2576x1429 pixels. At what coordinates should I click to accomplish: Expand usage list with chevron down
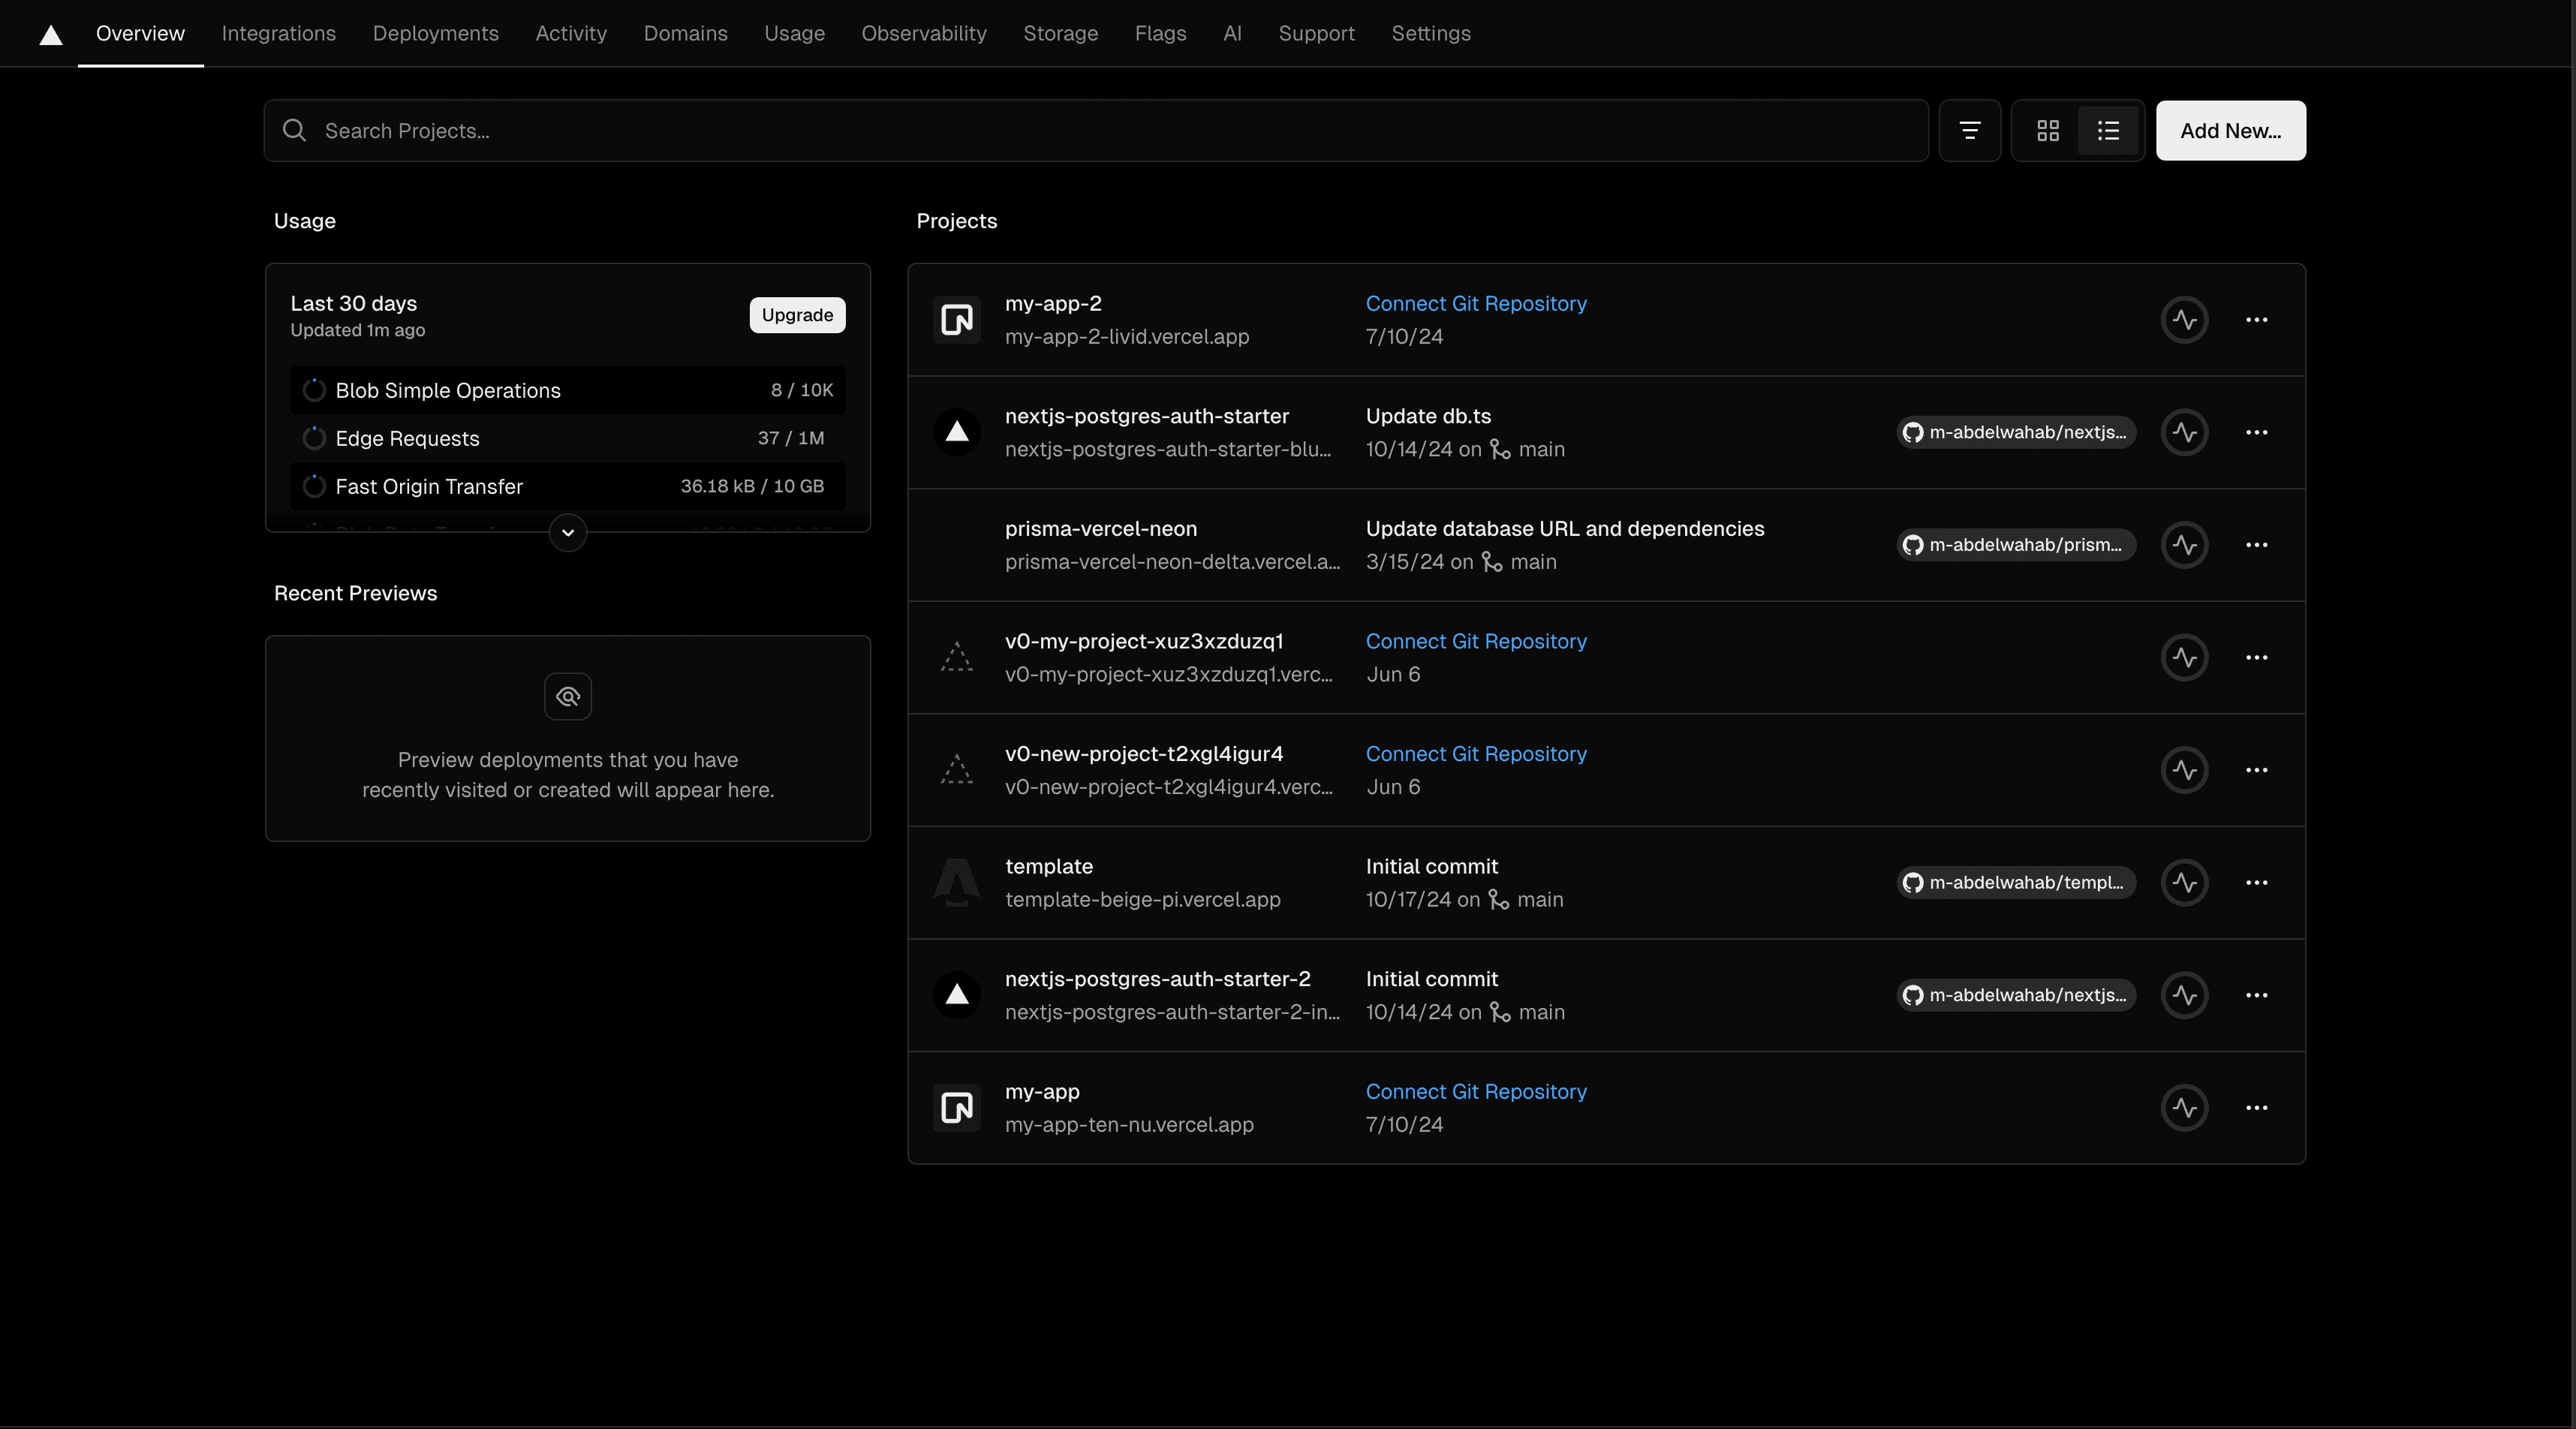click(x=567, y=533)
